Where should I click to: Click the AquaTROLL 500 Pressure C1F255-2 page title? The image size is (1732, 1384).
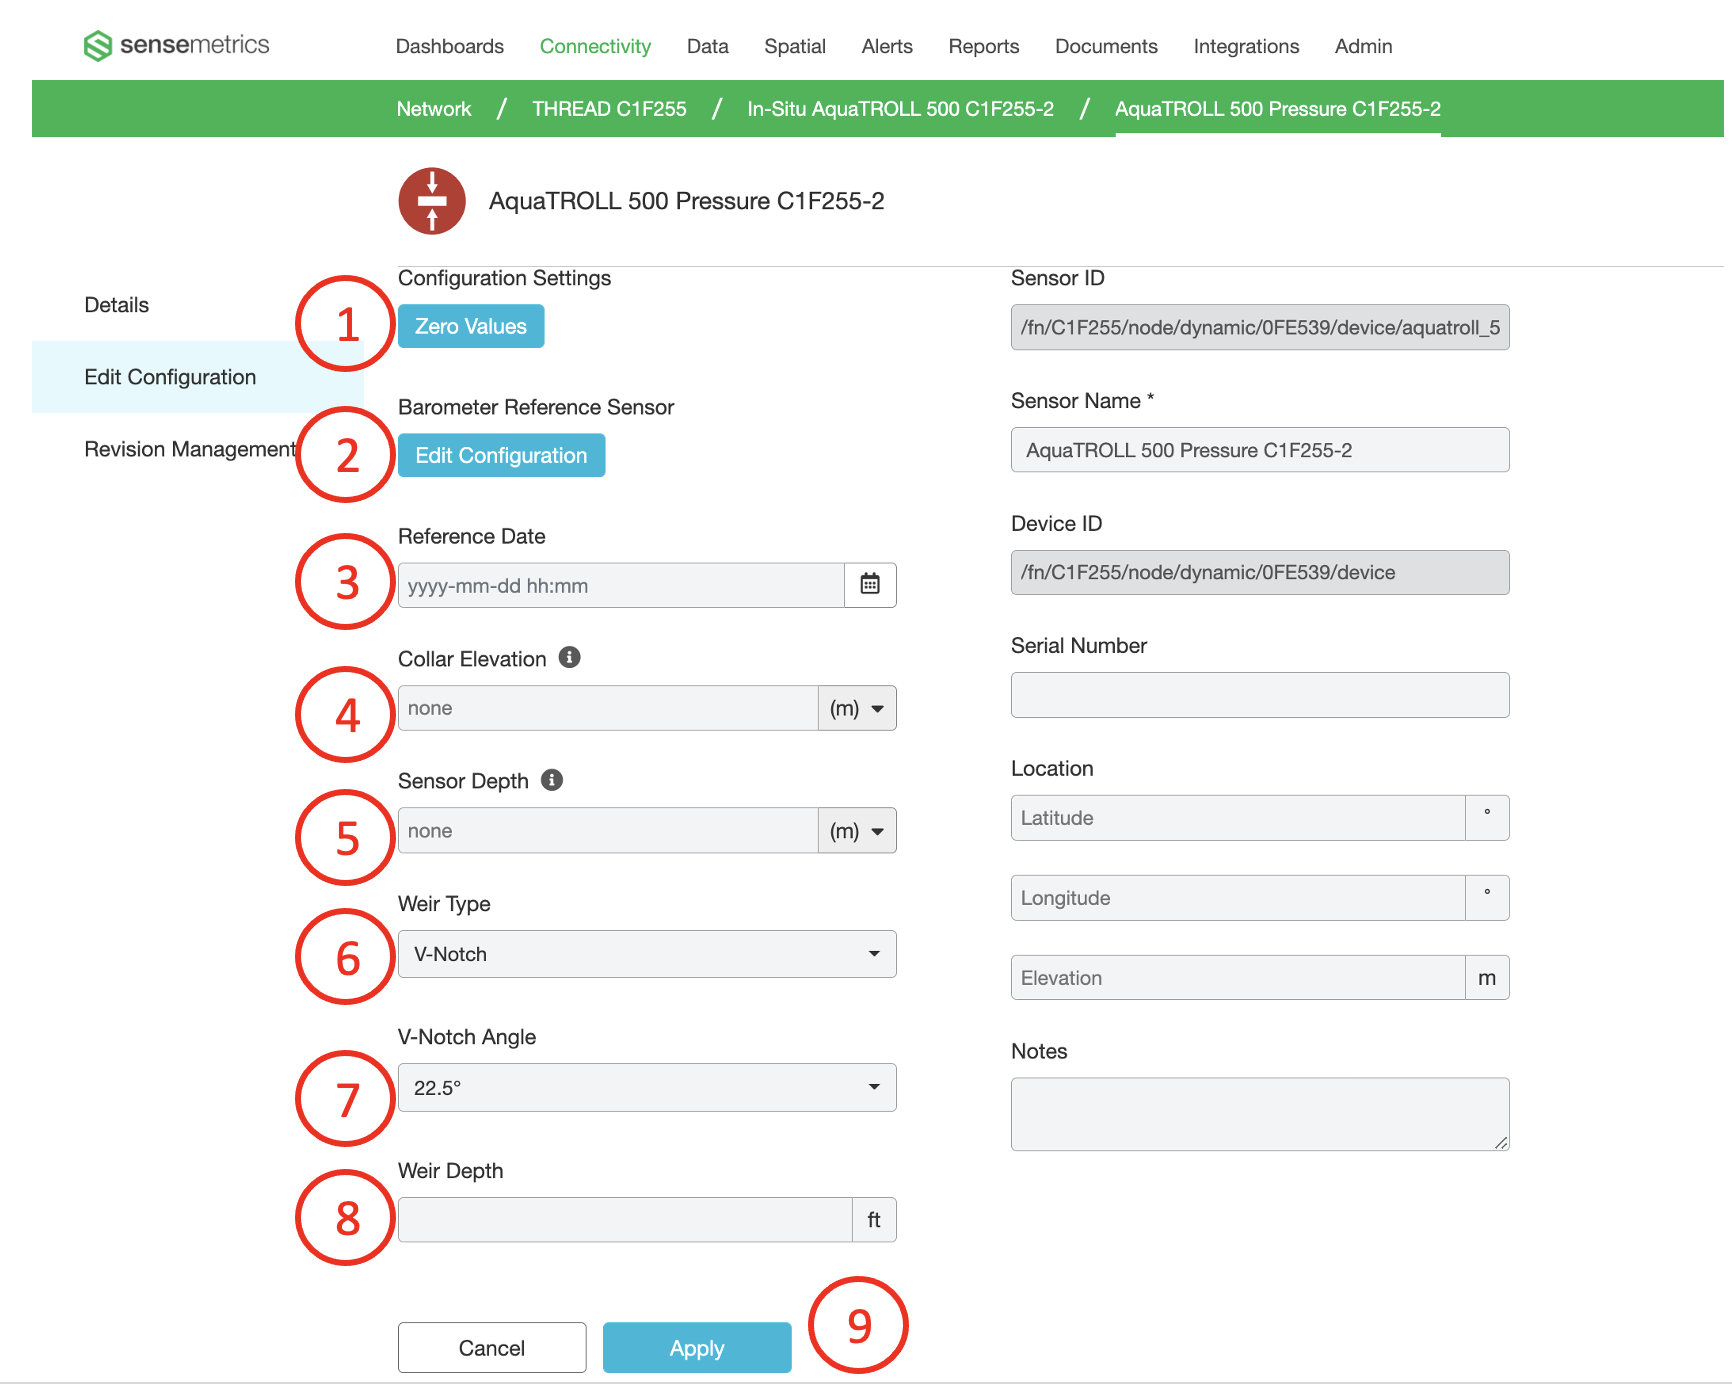coord(686,201)
